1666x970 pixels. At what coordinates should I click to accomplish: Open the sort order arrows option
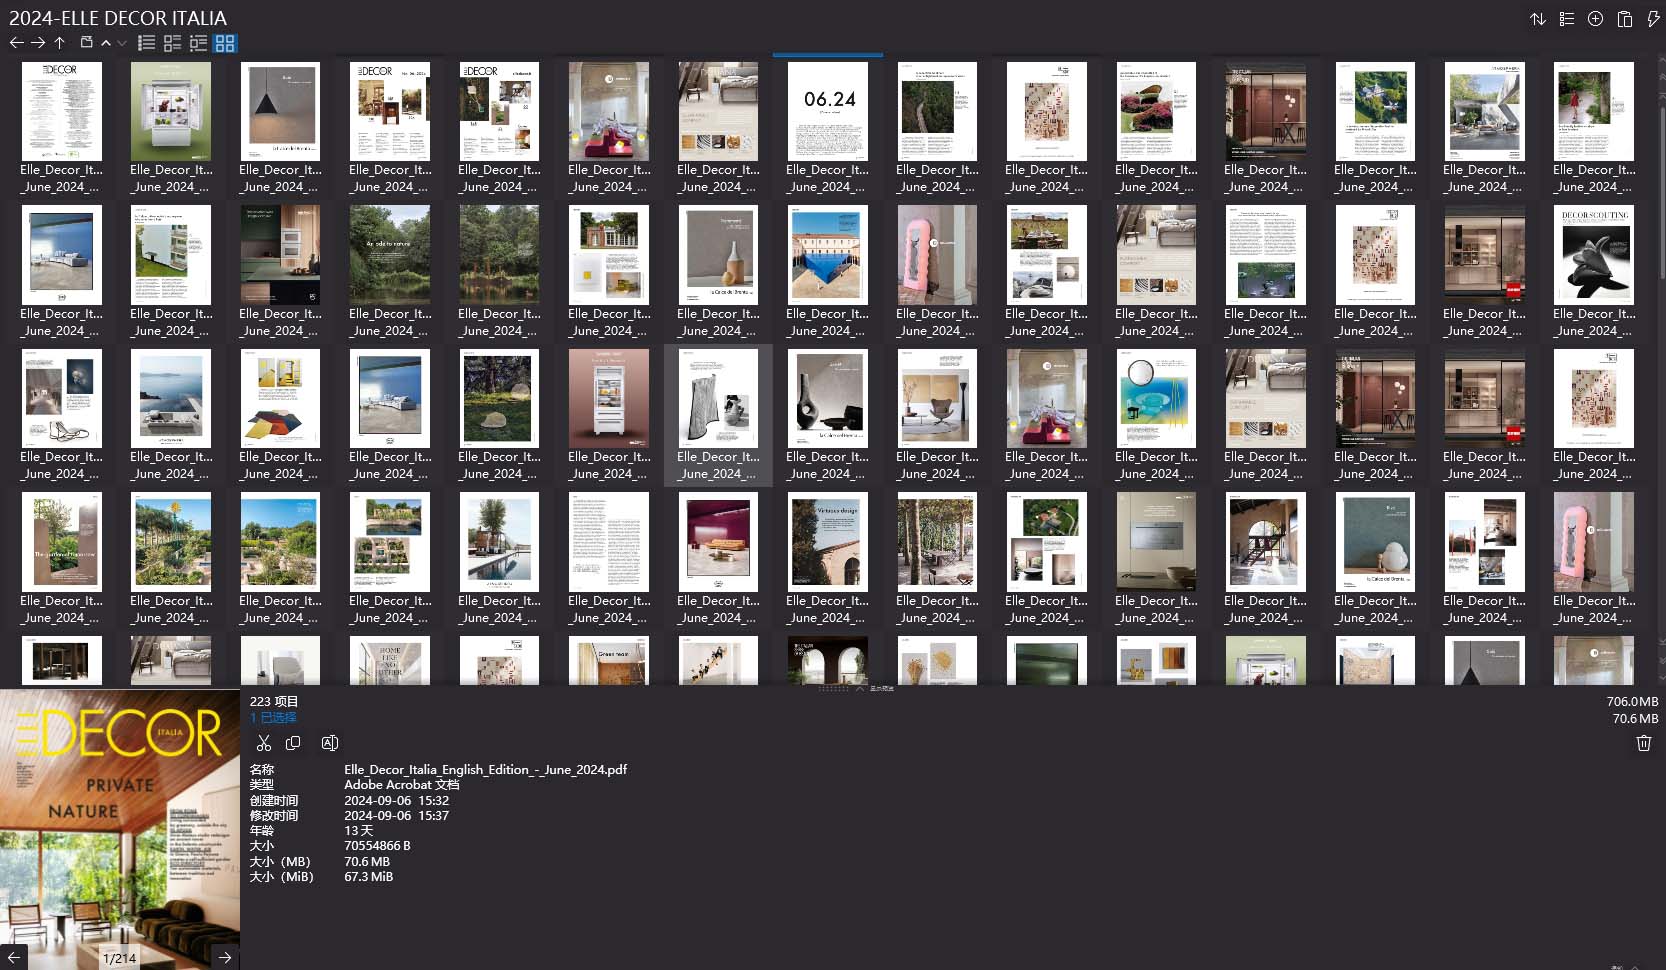click(x=1538, y=19)
